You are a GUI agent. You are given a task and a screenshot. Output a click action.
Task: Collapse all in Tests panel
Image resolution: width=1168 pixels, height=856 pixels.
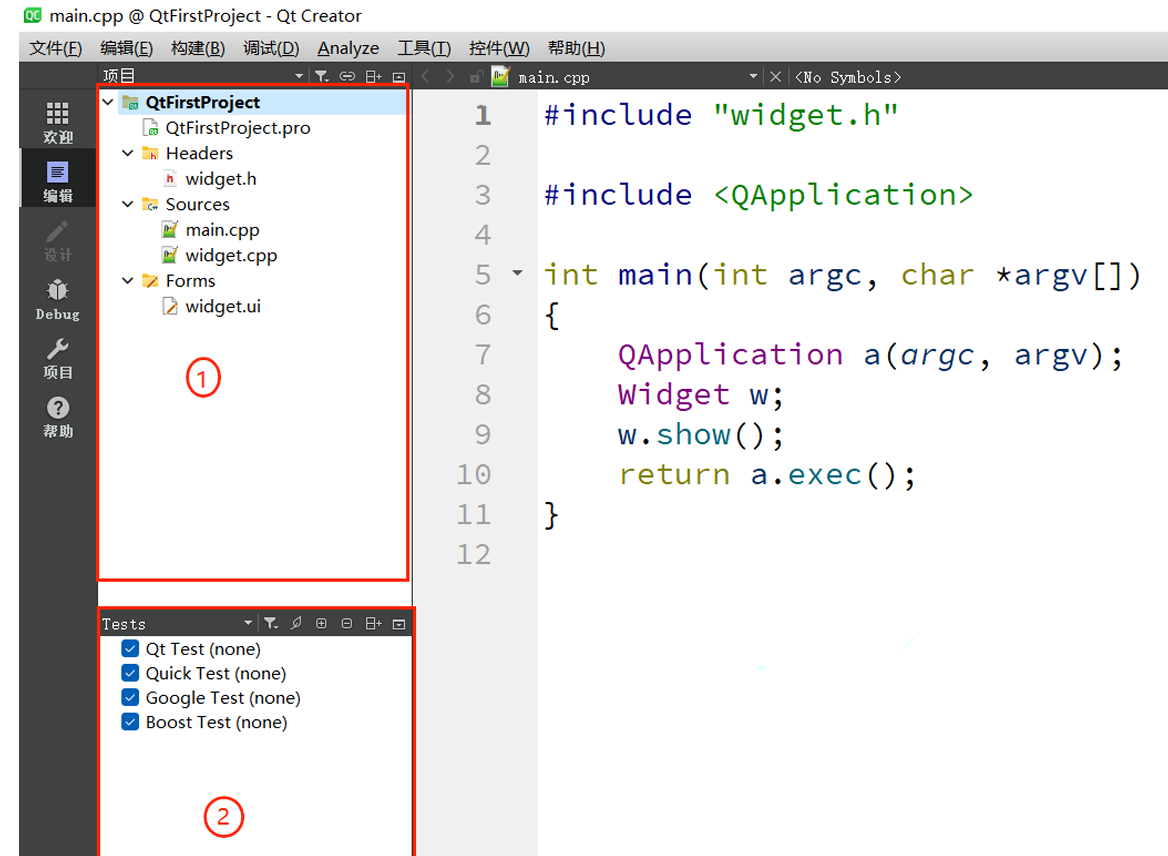346,624
